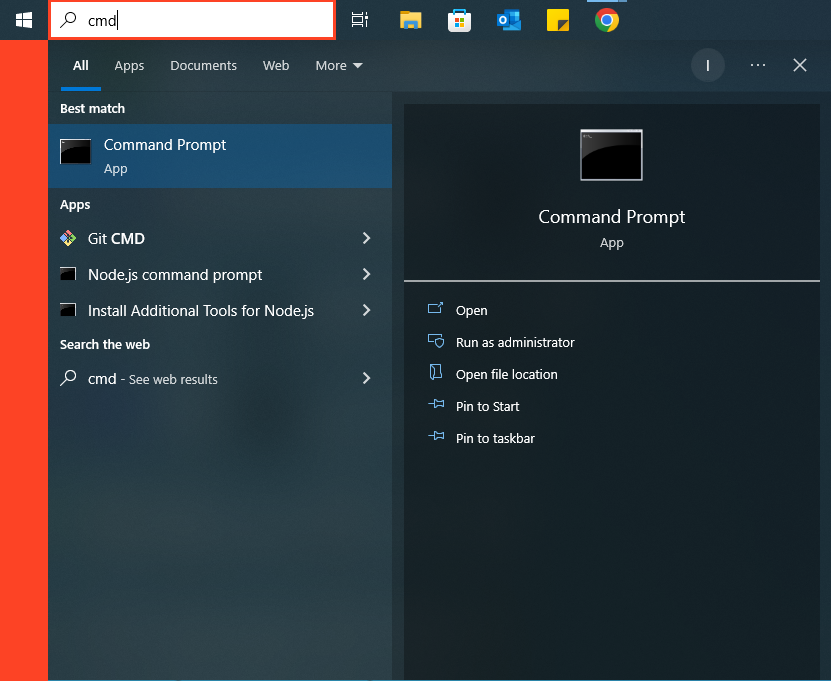Expand the cmd web results arrow
Image resolution: width=831 pixels, height=681 pixels.
click(366, 378)
